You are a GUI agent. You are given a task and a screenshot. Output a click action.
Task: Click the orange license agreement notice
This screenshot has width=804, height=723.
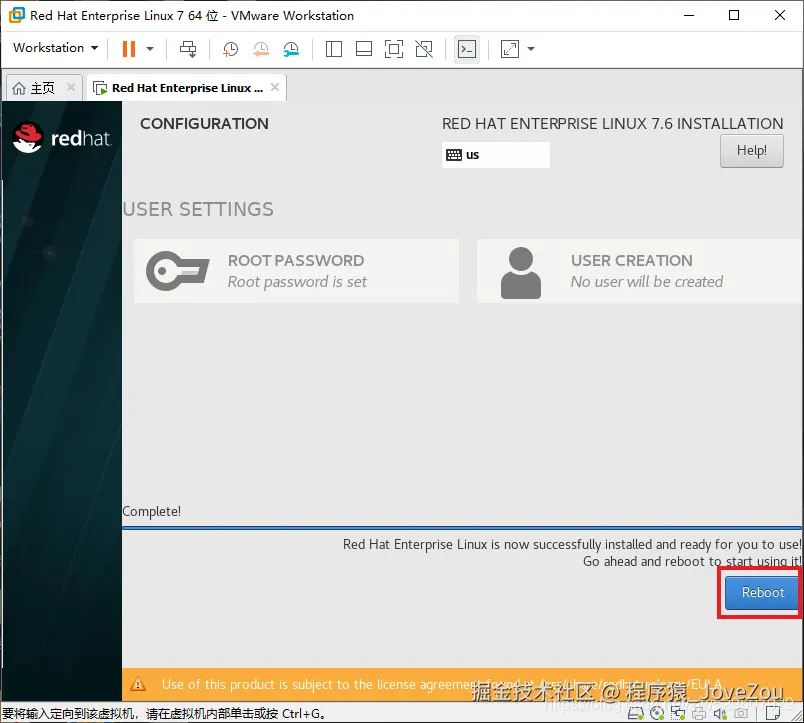pos(463,685)
